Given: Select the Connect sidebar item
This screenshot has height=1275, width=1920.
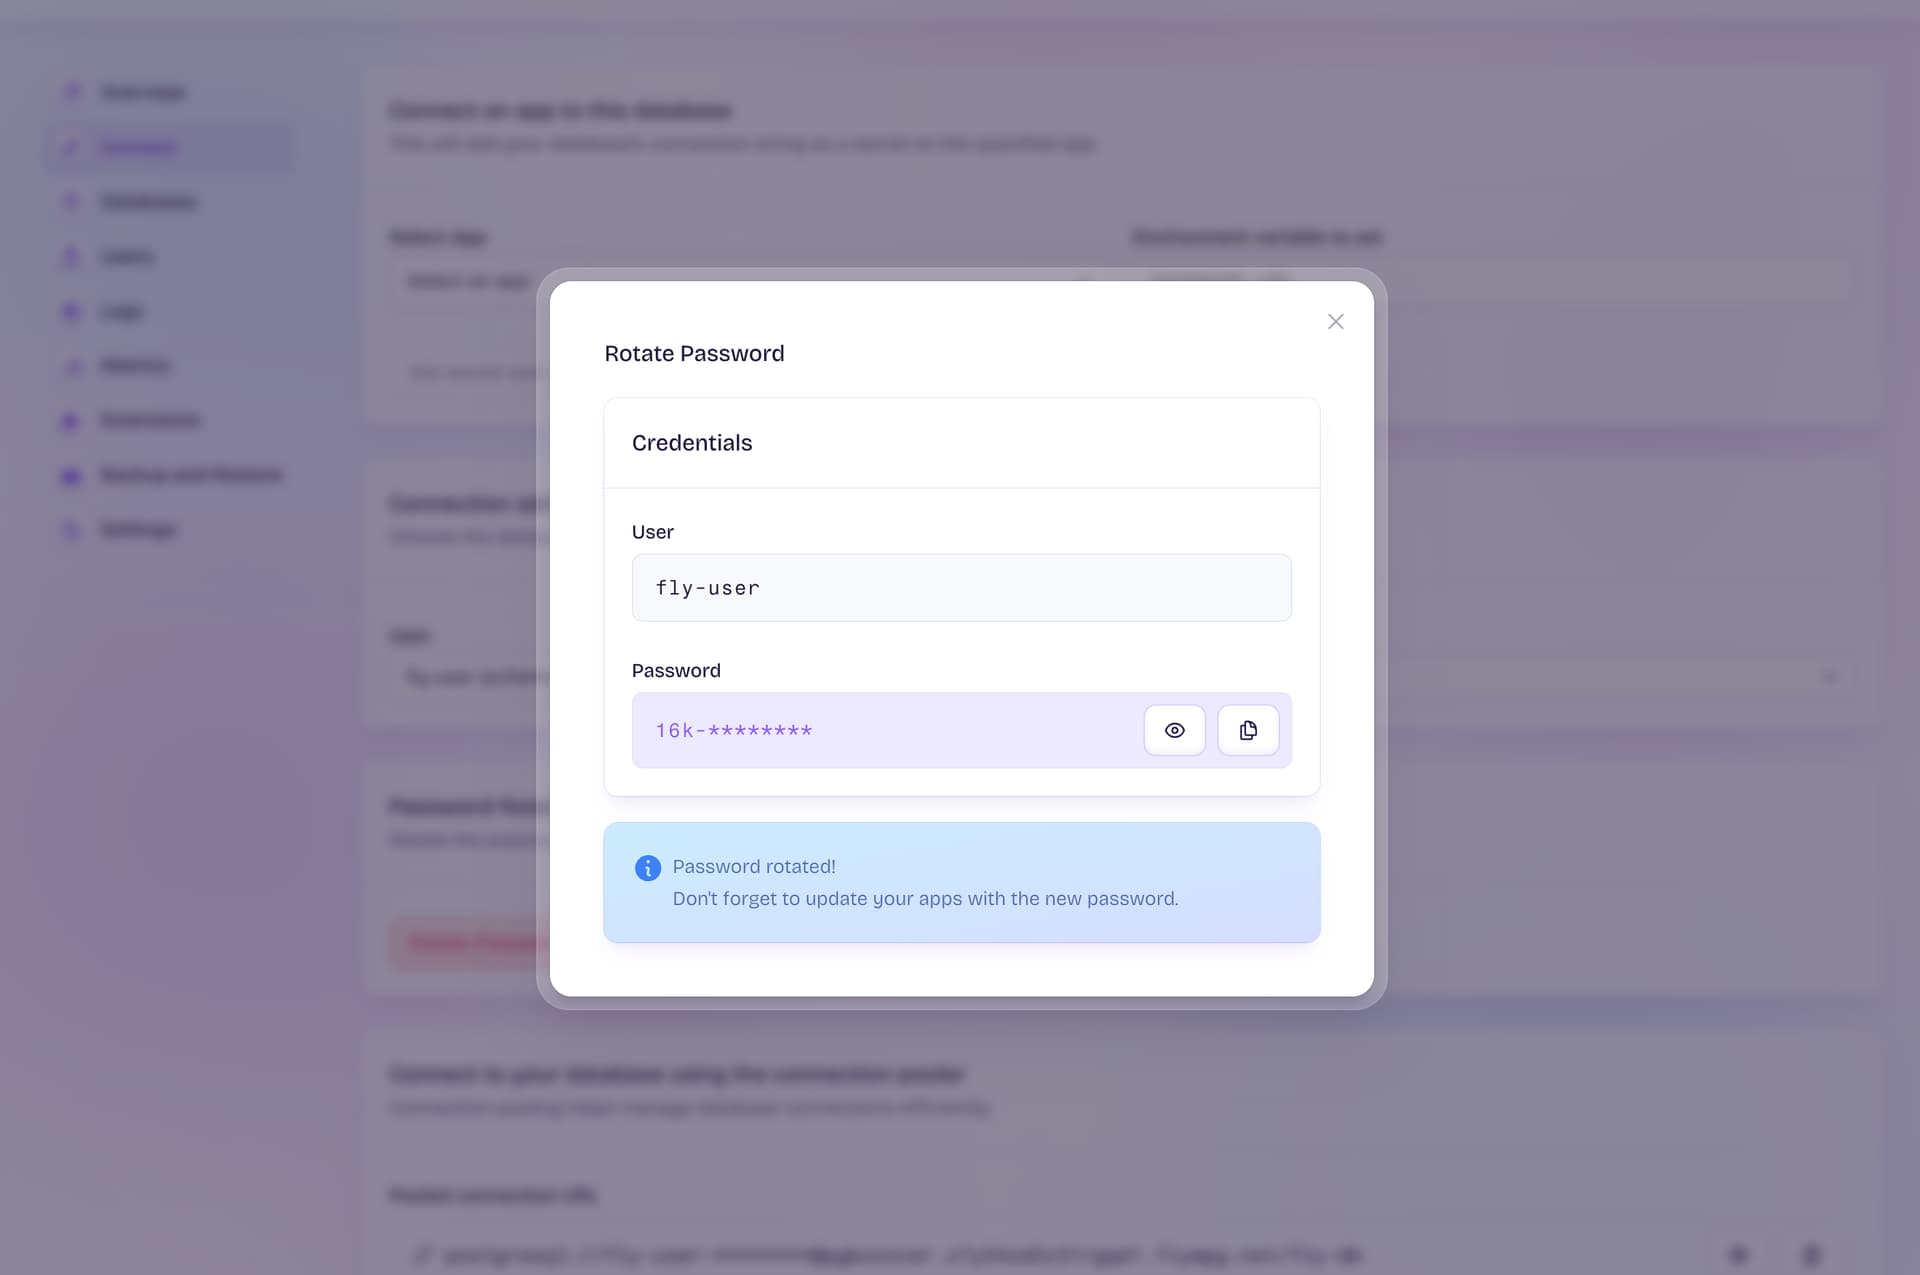Looking at the screenshot, I should click(139, 148).
